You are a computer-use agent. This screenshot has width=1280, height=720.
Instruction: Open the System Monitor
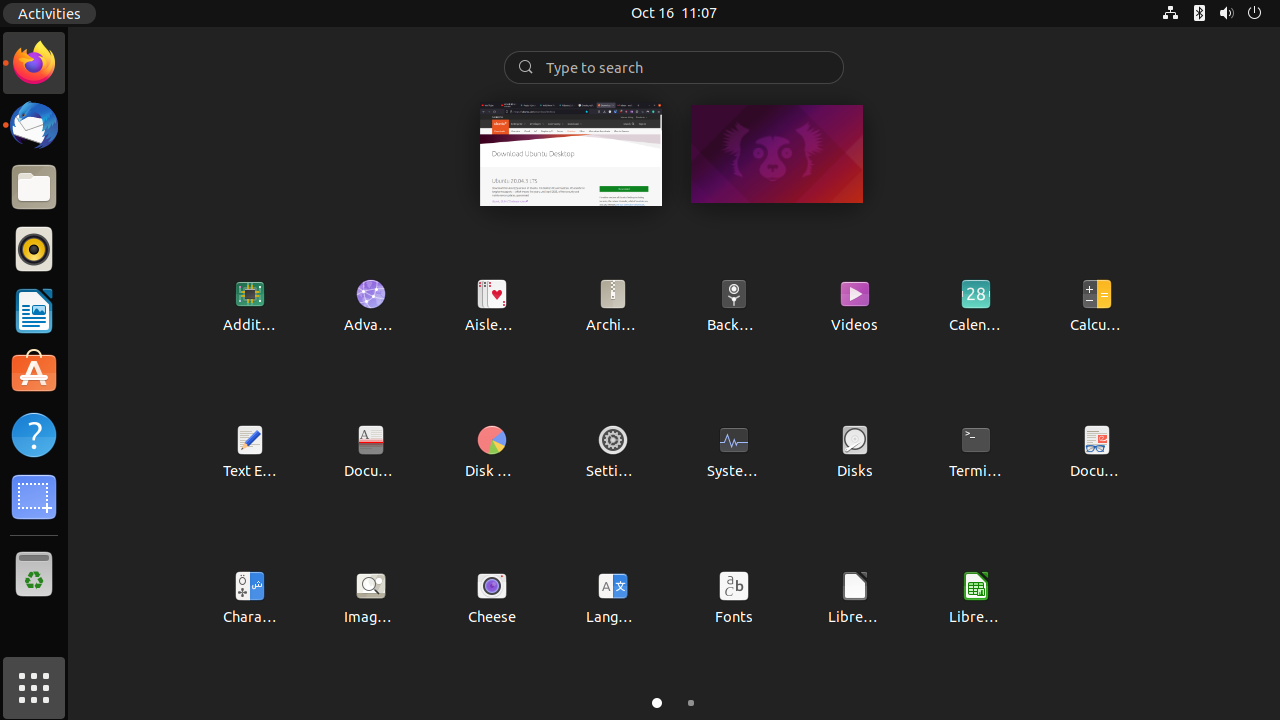point(733,451)
